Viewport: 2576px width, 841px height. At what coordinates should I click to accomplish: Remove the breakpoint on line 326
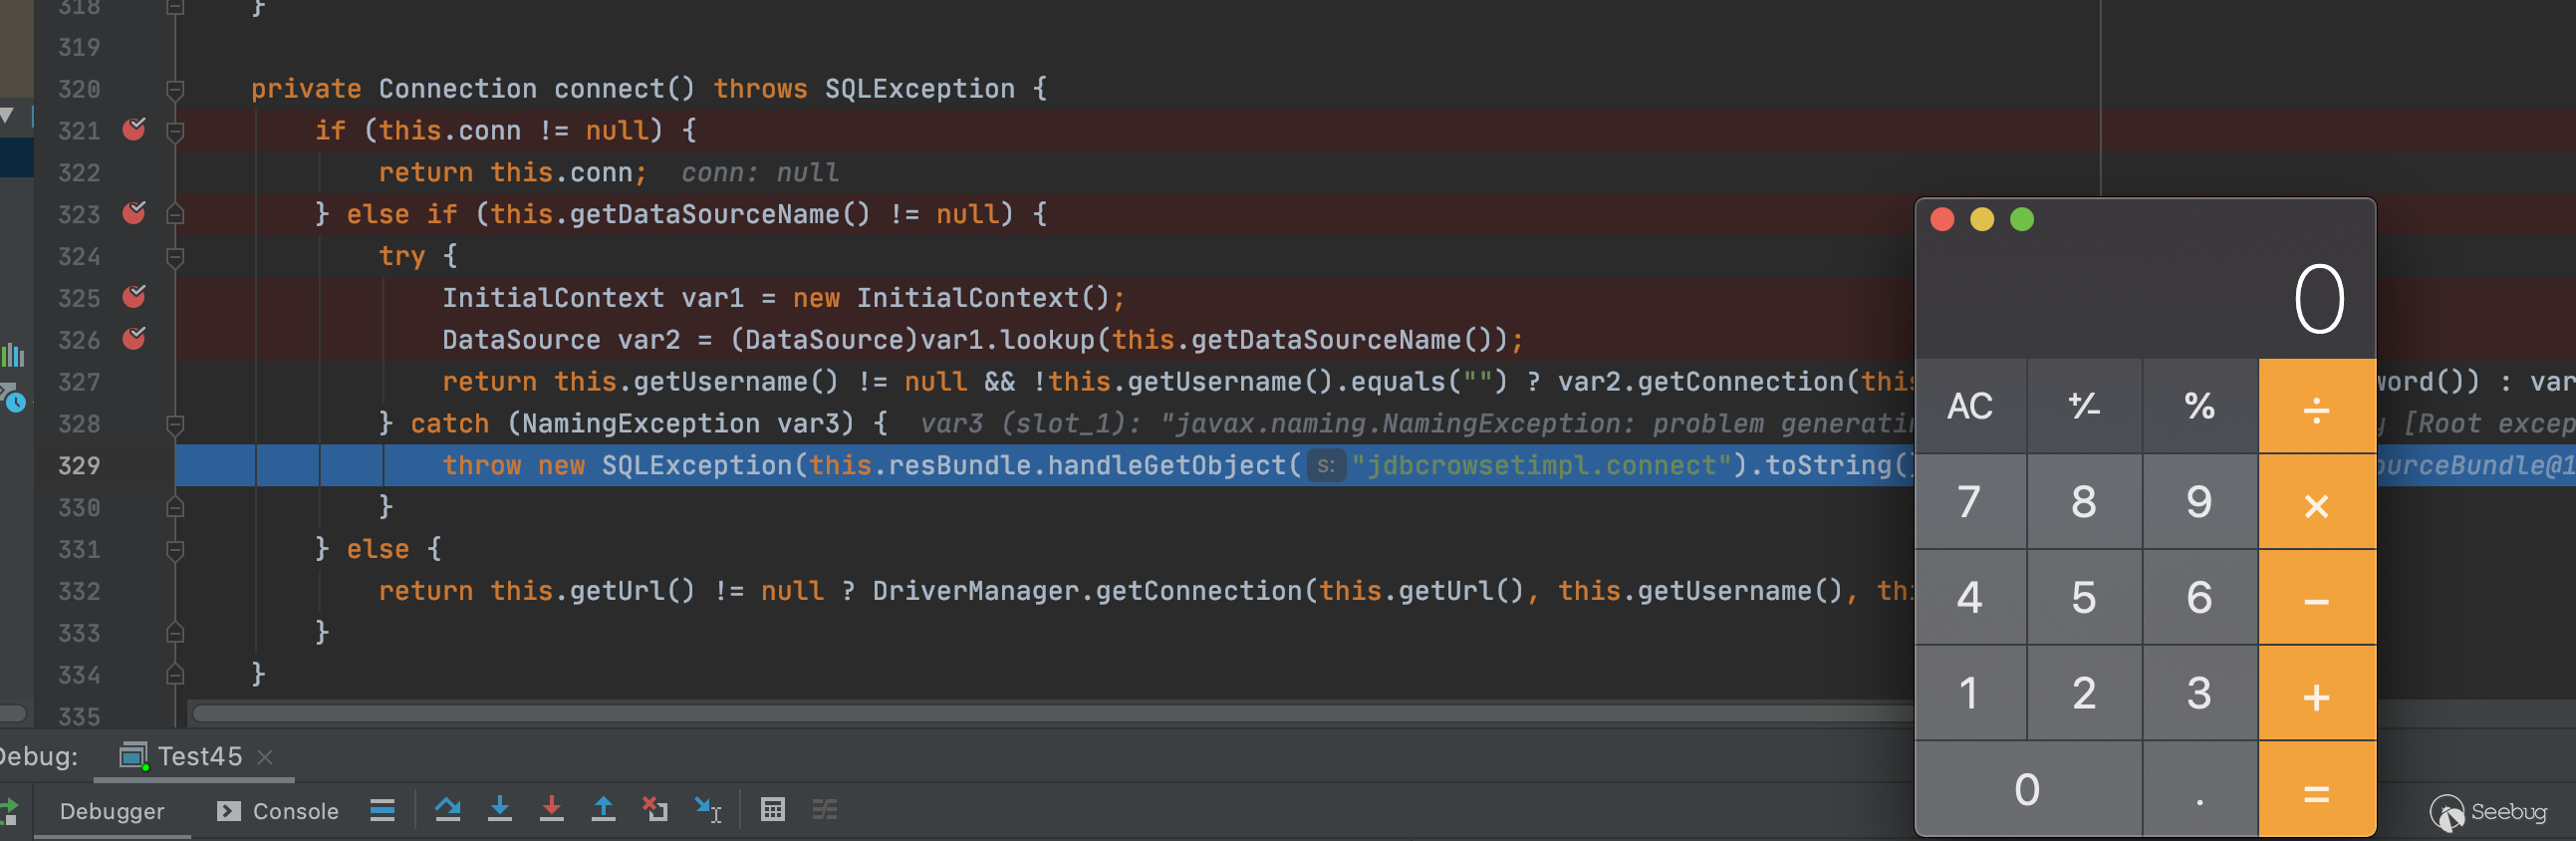point(134,340)
